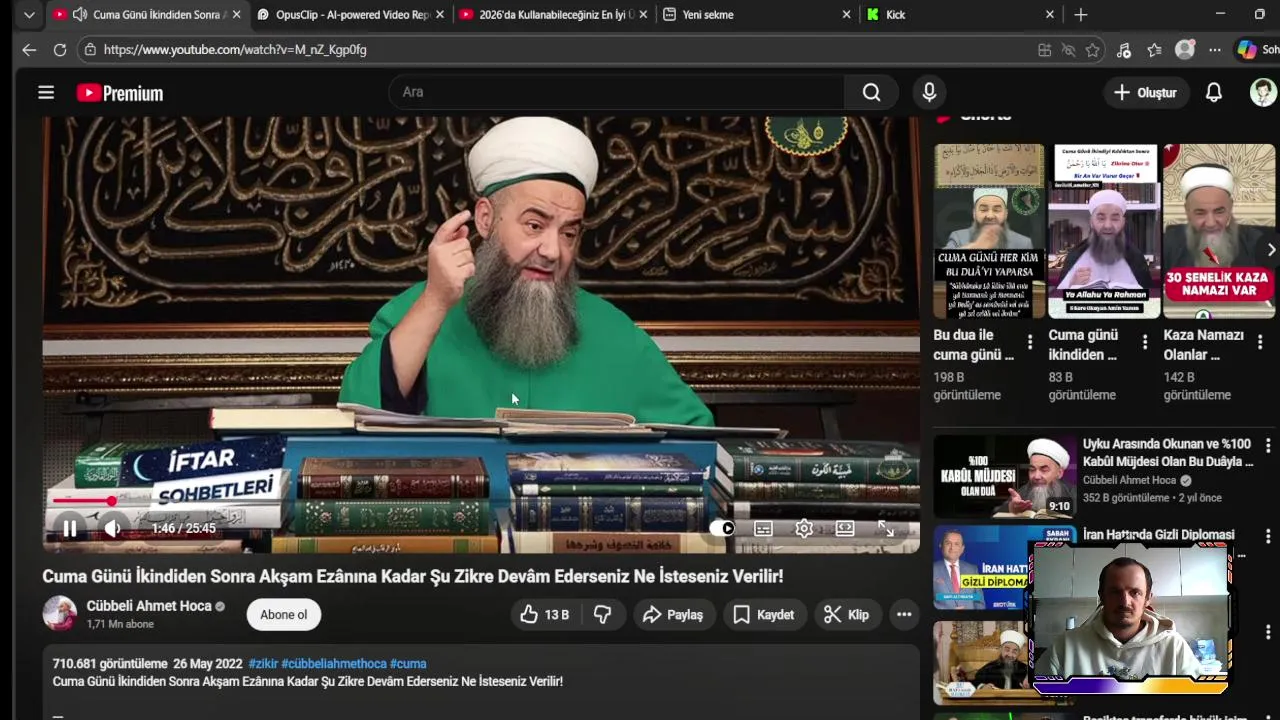The height and width of the screenshot is (720, 1280).
Task: Share video via Paylaş button
Action: point(673,615)
